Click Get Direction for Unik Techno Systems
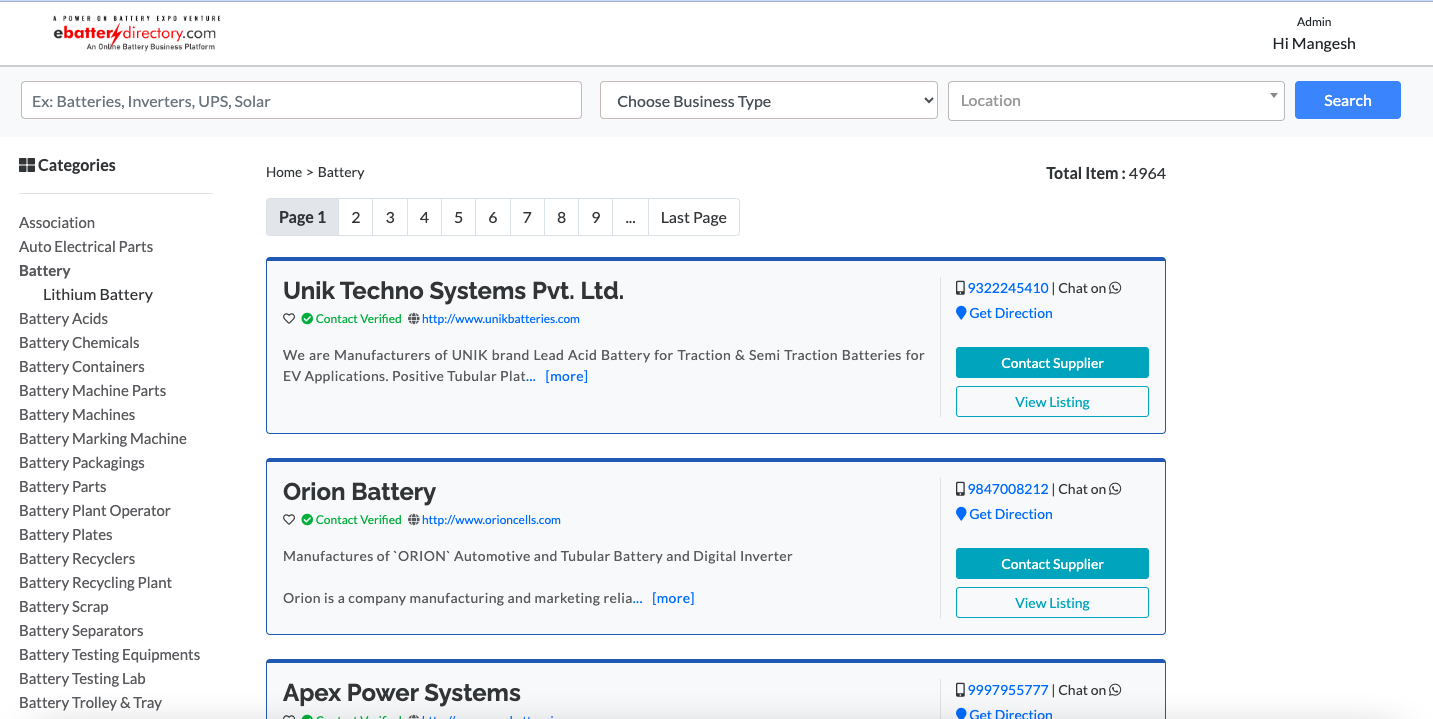 tap(1011, 313)
